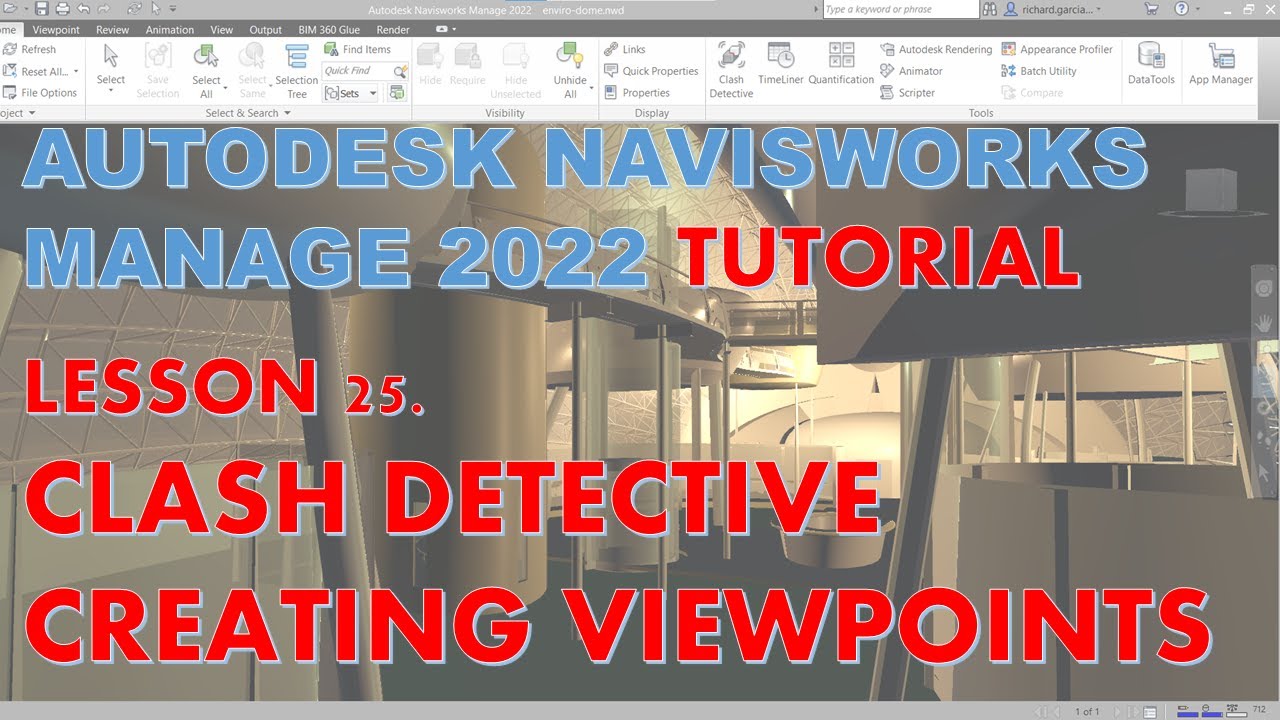This screenshot has width=1280, height=720.
Task: Click the keyword or phrase search box
Action: coord(900,9)
